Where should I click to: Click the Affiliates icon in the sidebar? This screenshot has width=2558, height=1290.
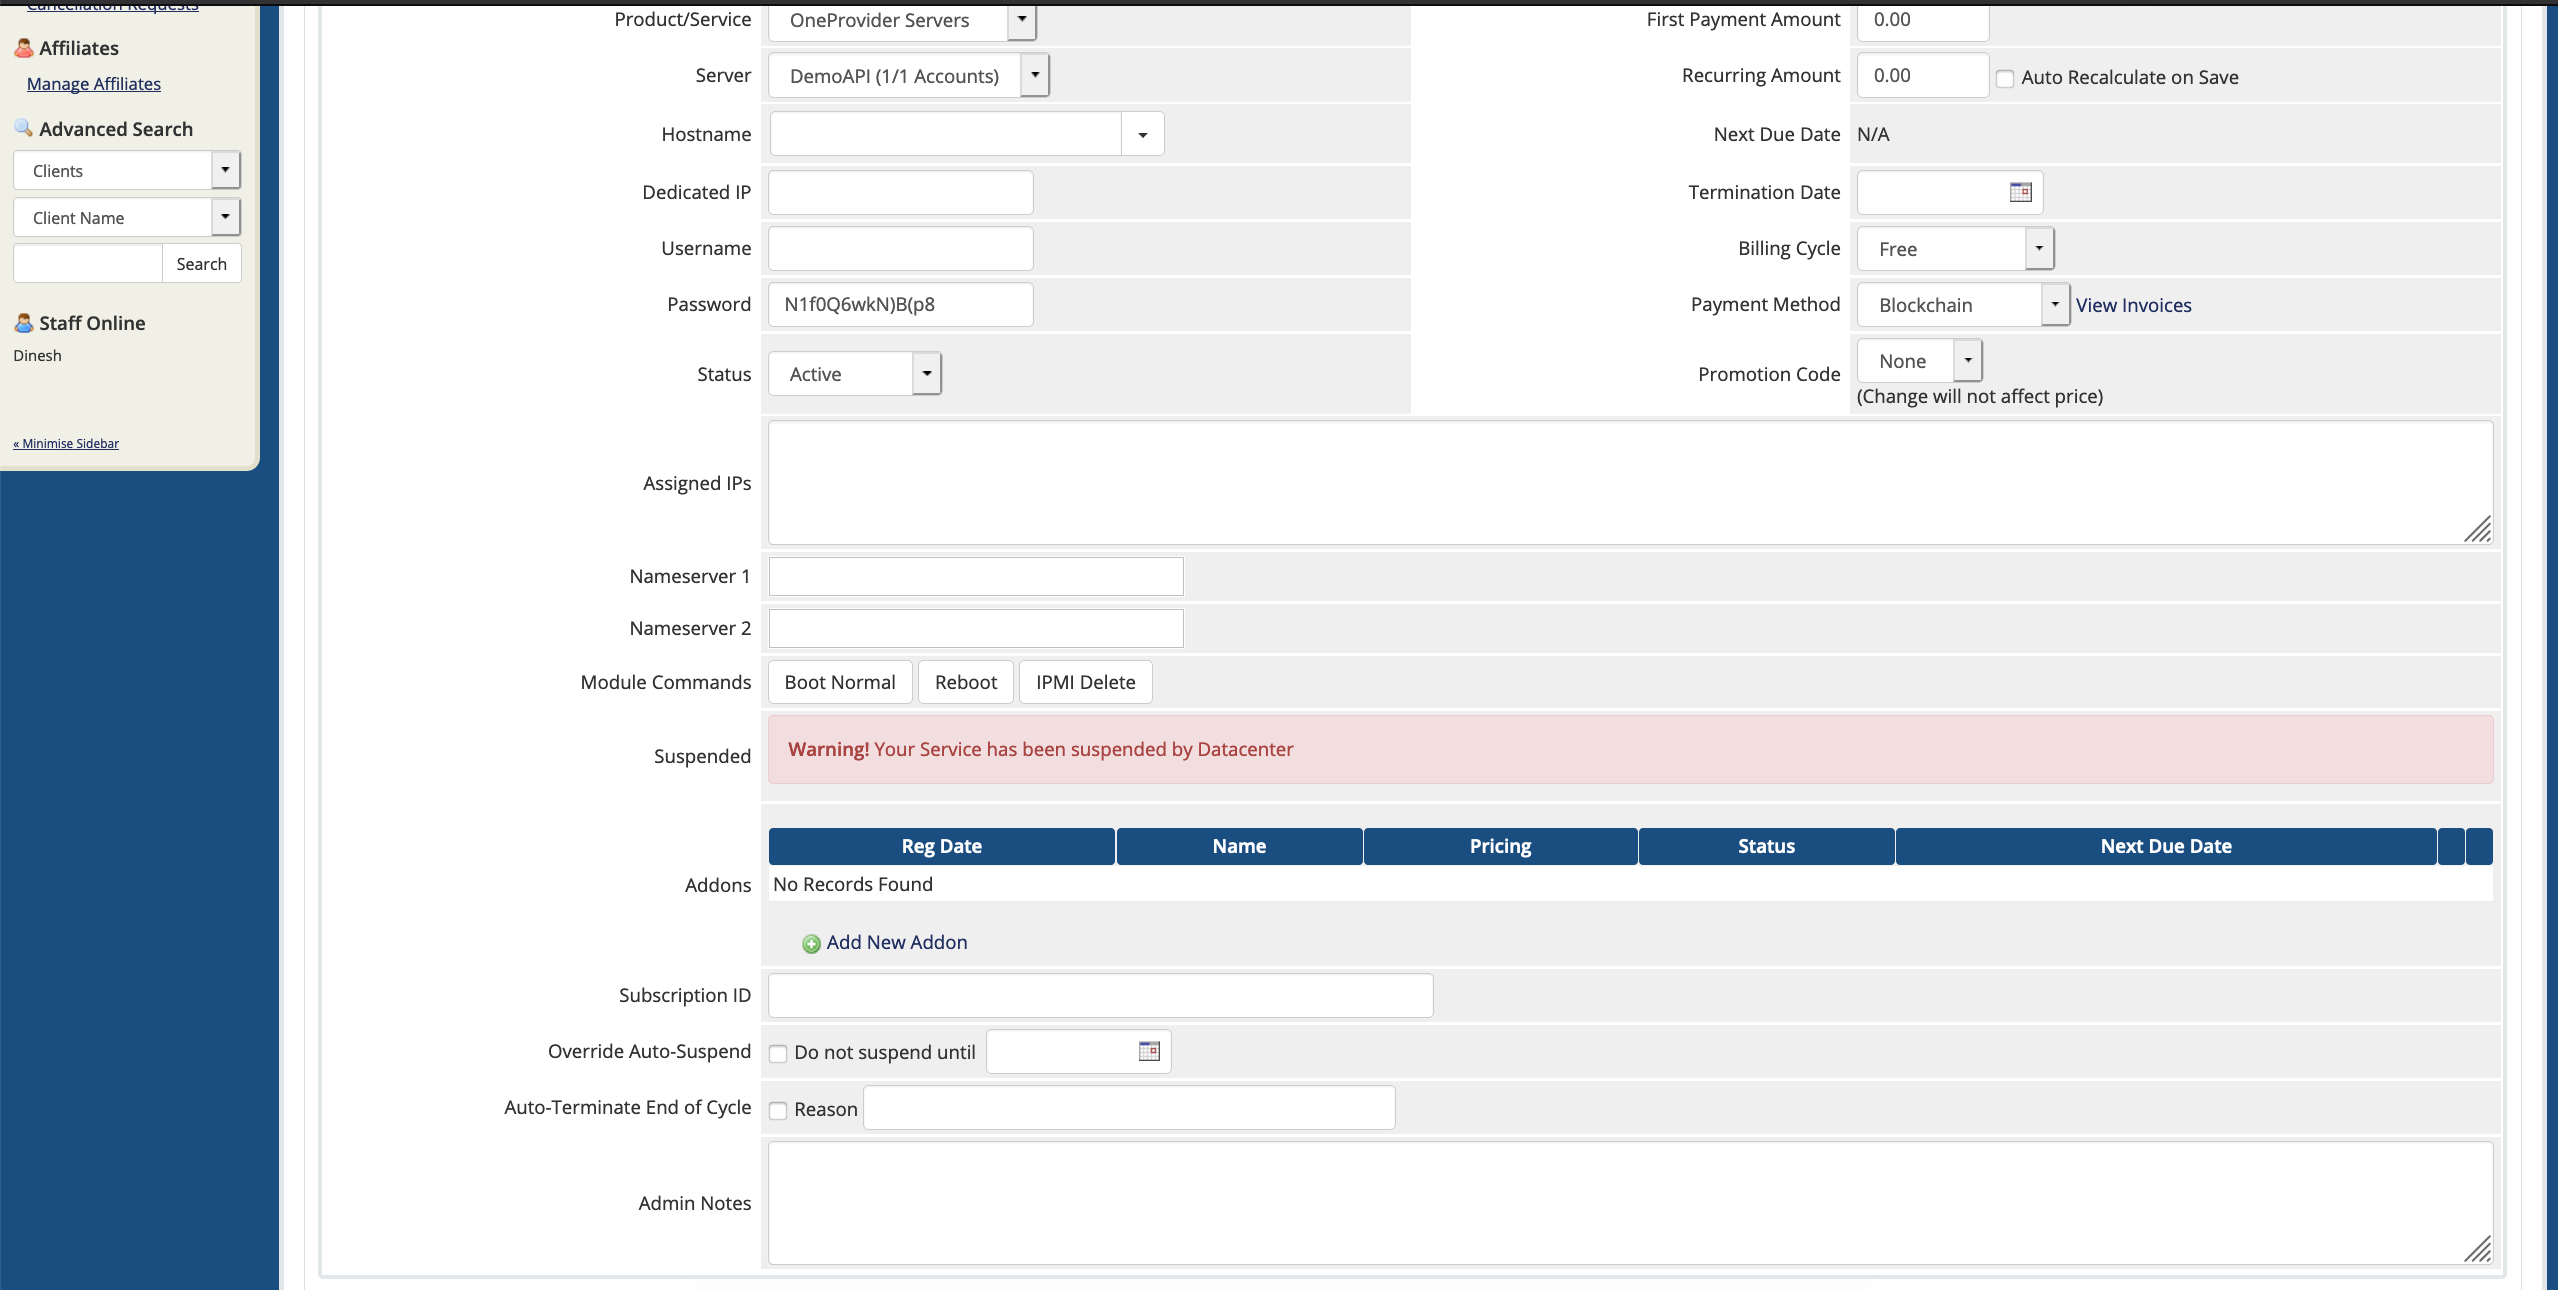[23, 47]
